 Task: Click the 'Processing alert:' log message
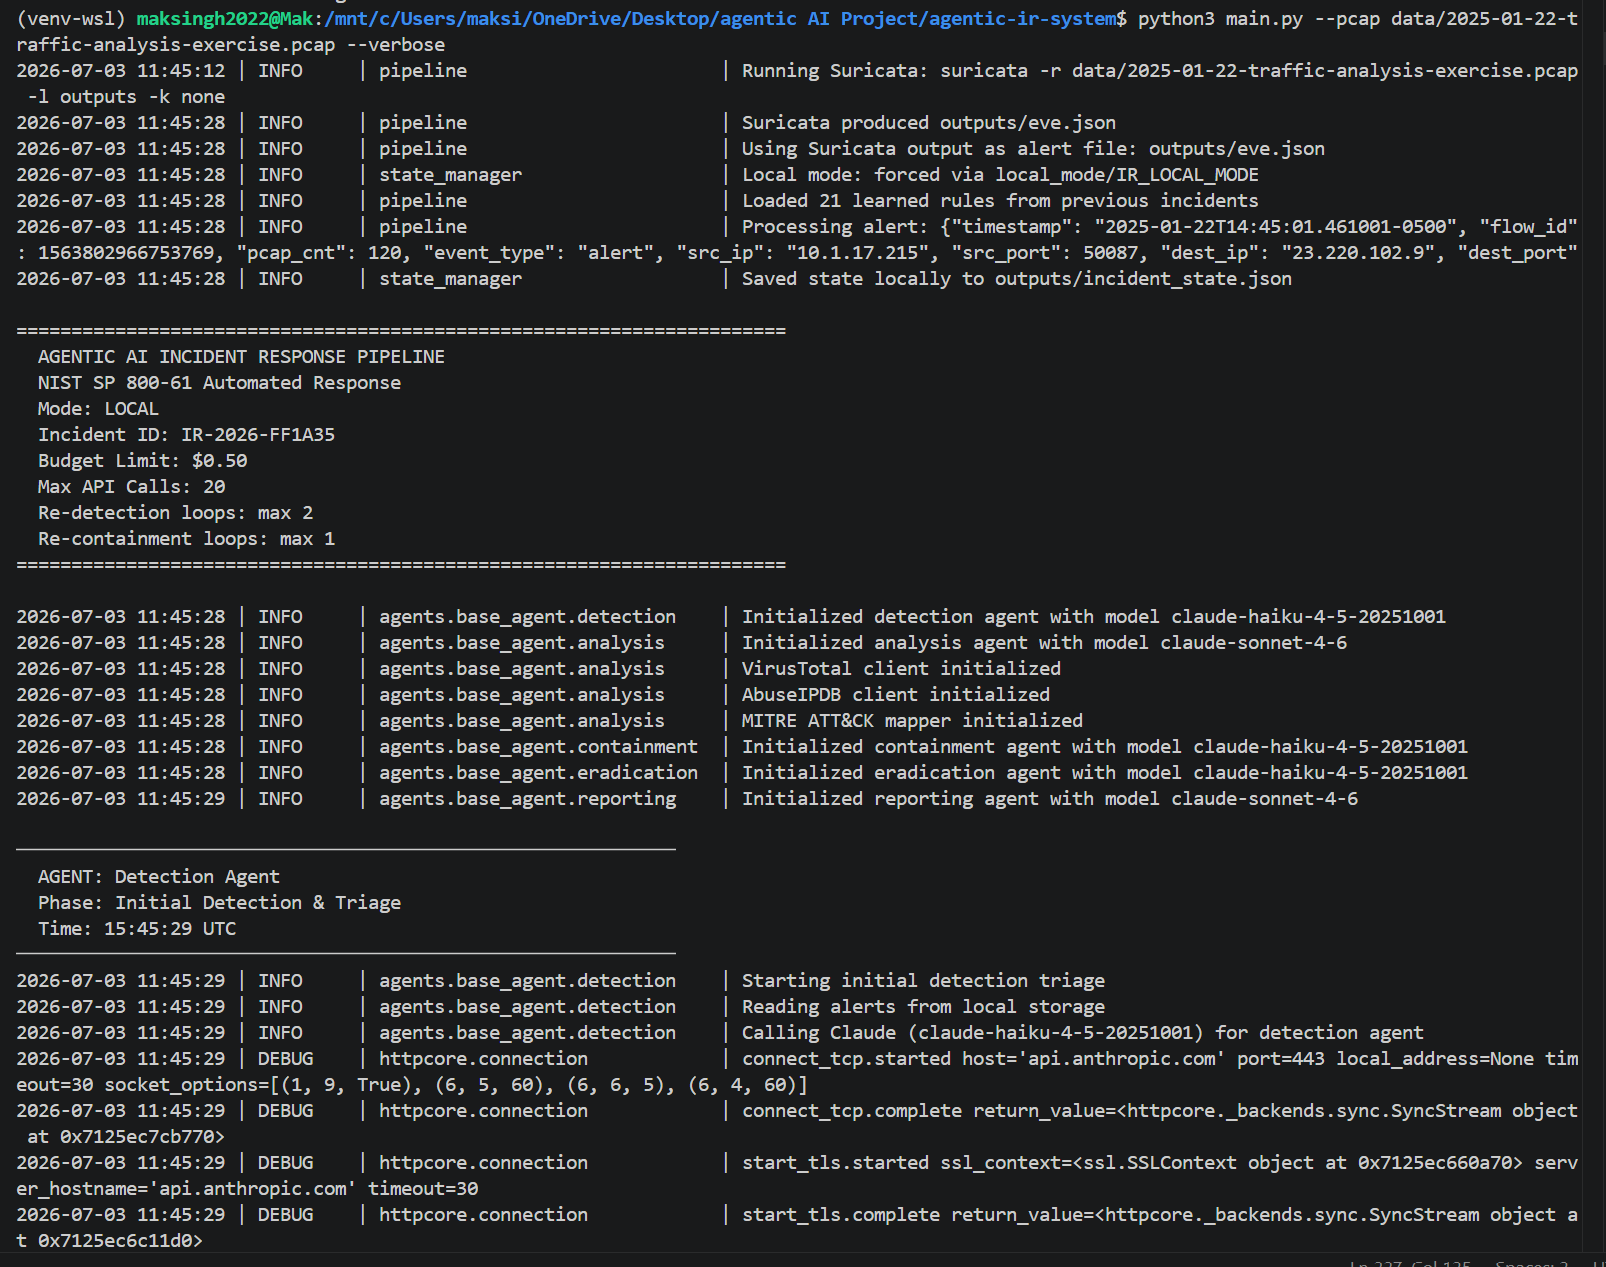pyautogui.click(x=1160, y=227)
